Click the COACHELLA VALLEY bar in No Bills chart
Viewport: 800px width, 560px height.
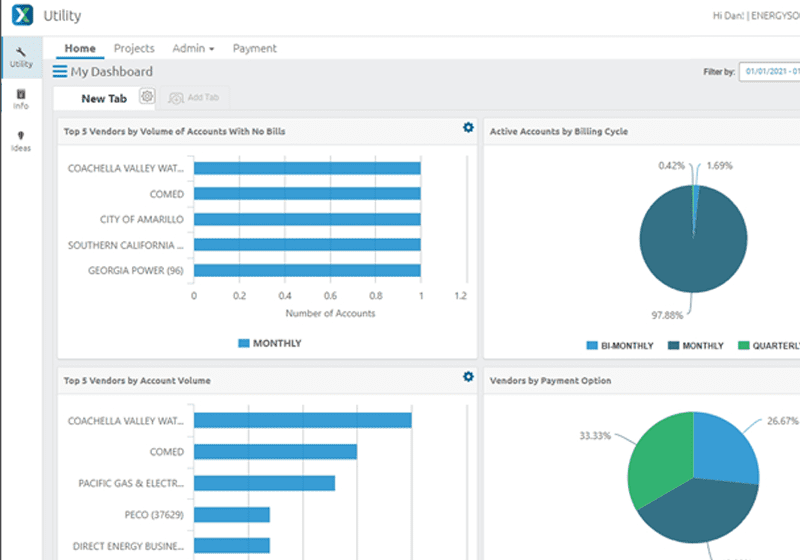[x=307, y=168]
